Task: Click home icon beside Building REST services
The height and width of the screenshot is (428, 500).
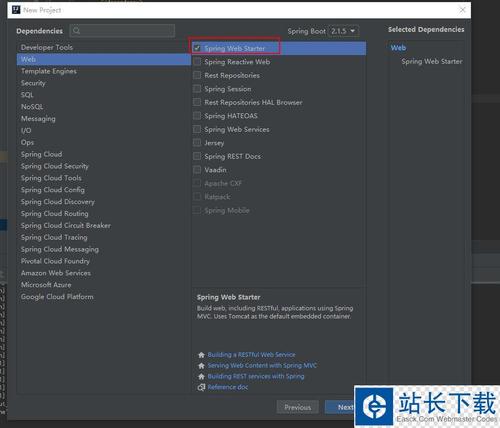Action: [x=201, y=377]
